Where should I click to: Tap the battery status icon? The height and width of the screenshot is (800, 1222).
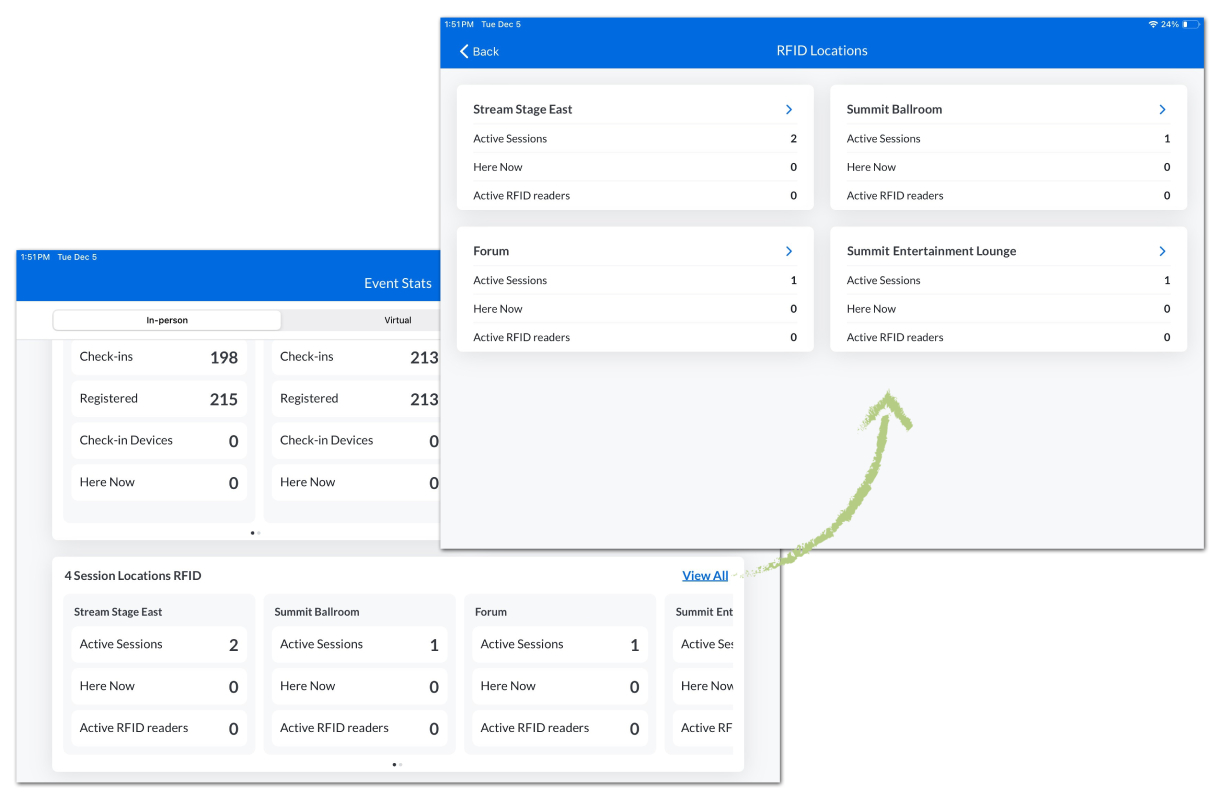point(1192,24)
